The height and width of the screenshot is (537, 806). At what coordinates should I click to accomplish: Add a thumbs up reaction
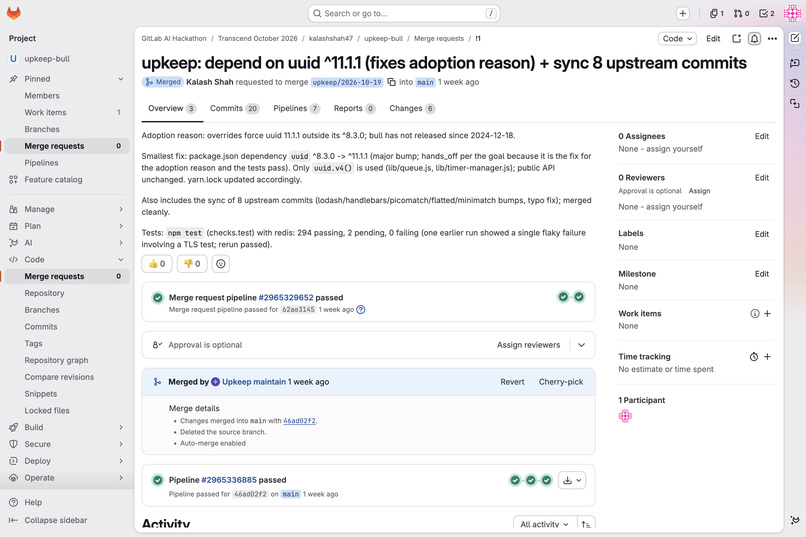tap(157, 264)
